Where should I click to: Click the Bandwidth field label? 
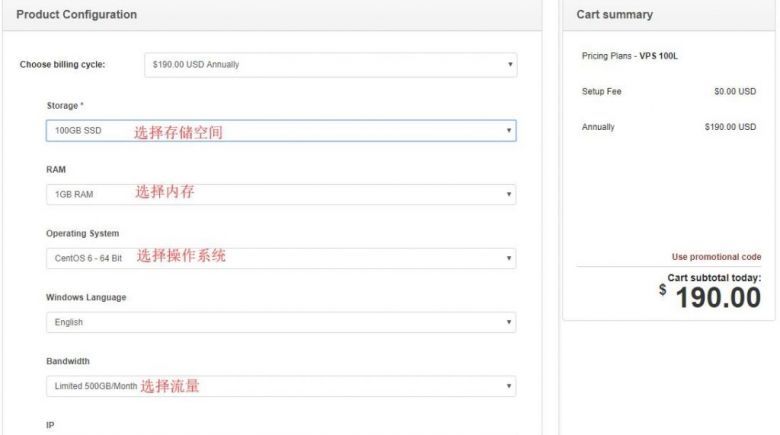pyautogui.click(x=68, y=361)
